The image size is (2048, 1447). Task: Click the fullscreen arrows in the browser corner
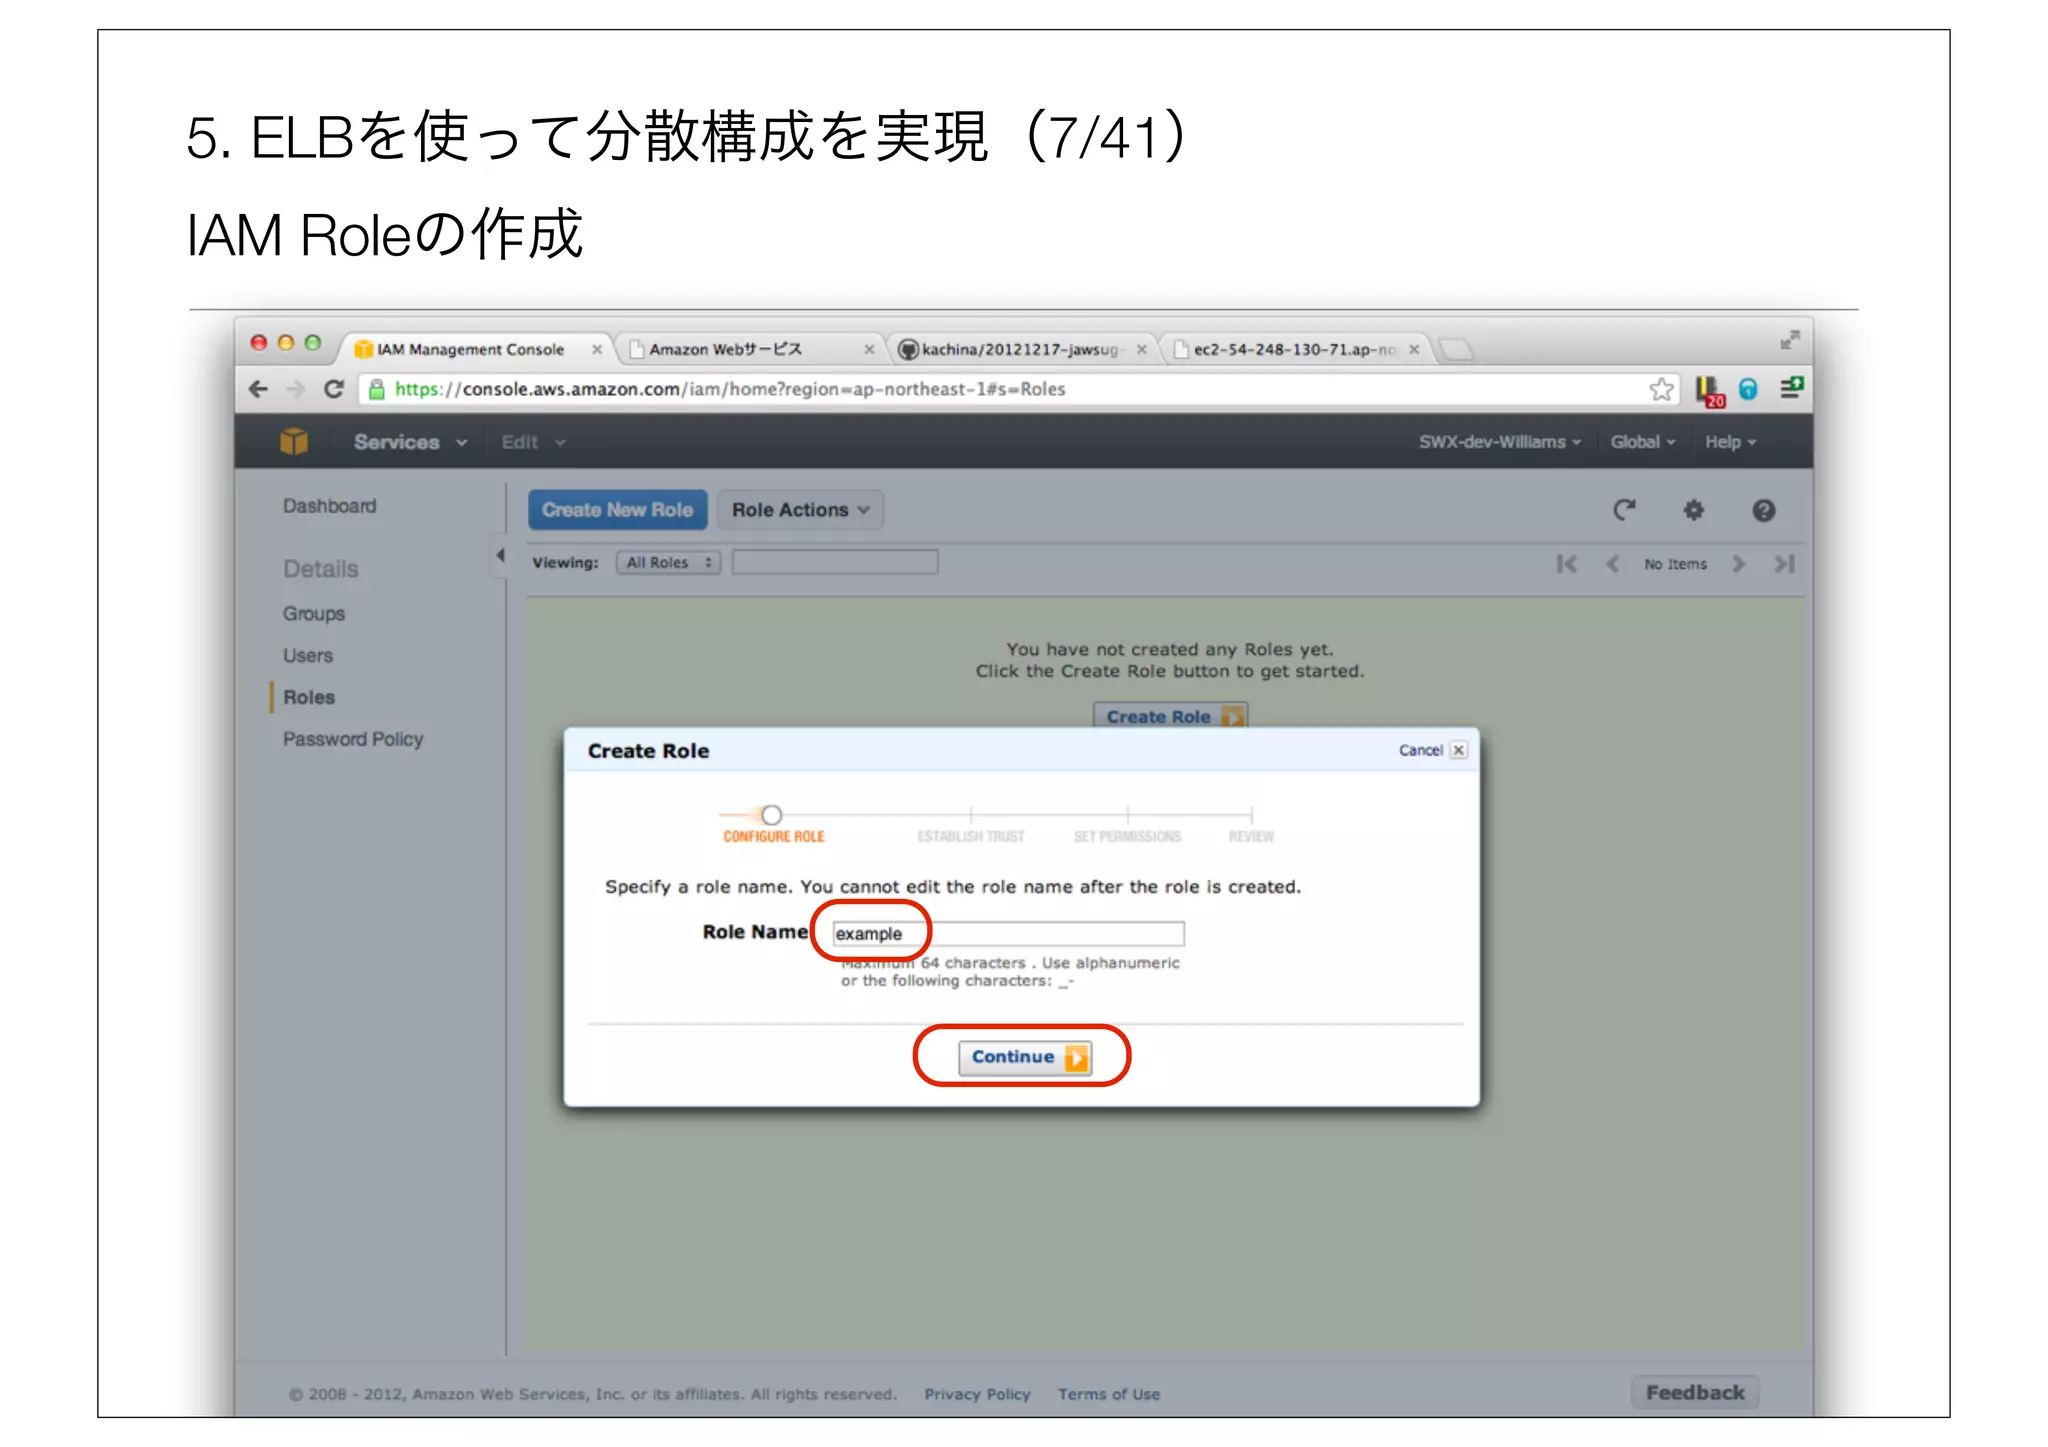pyautogui.click(x=1789, y=340)
